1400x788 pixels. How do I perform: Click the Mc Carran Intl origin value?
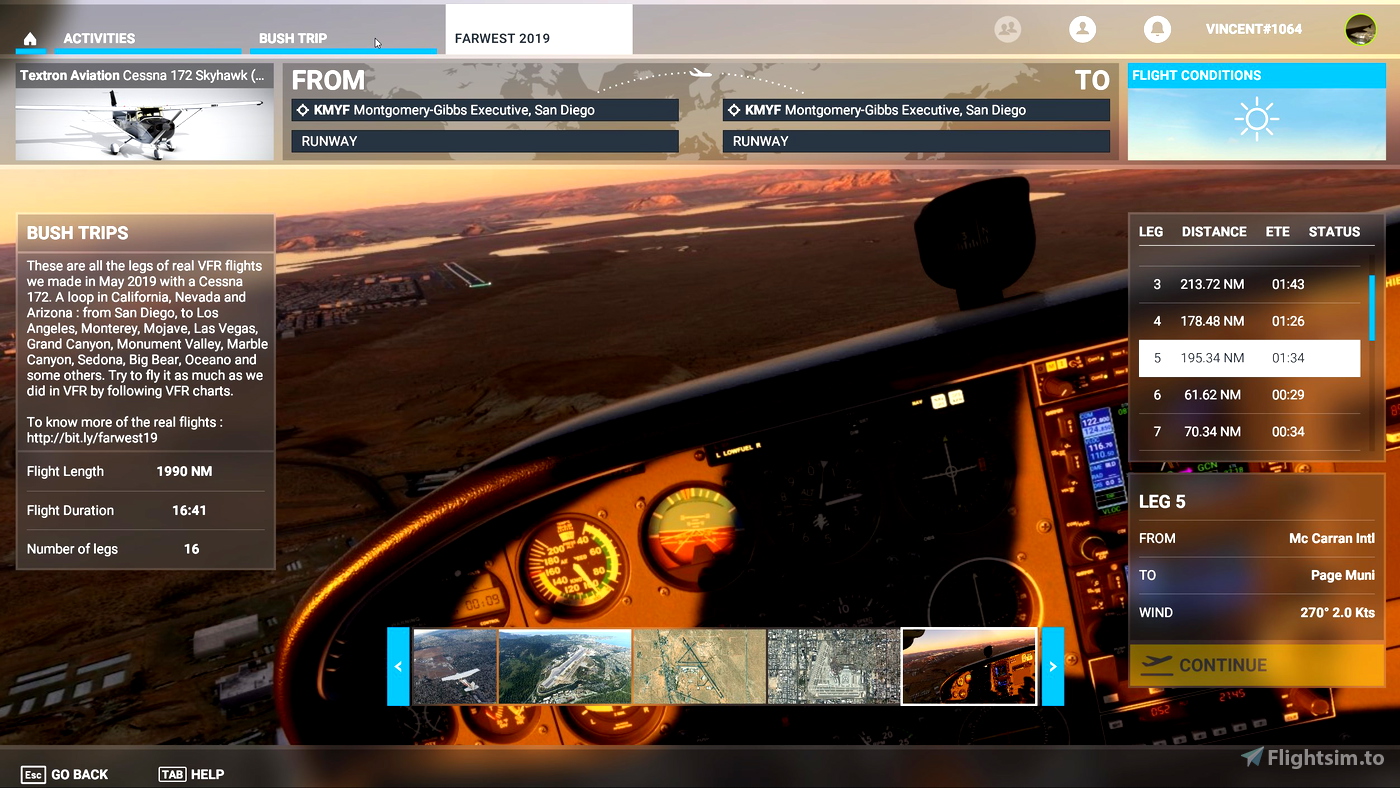click(1331, 538)
